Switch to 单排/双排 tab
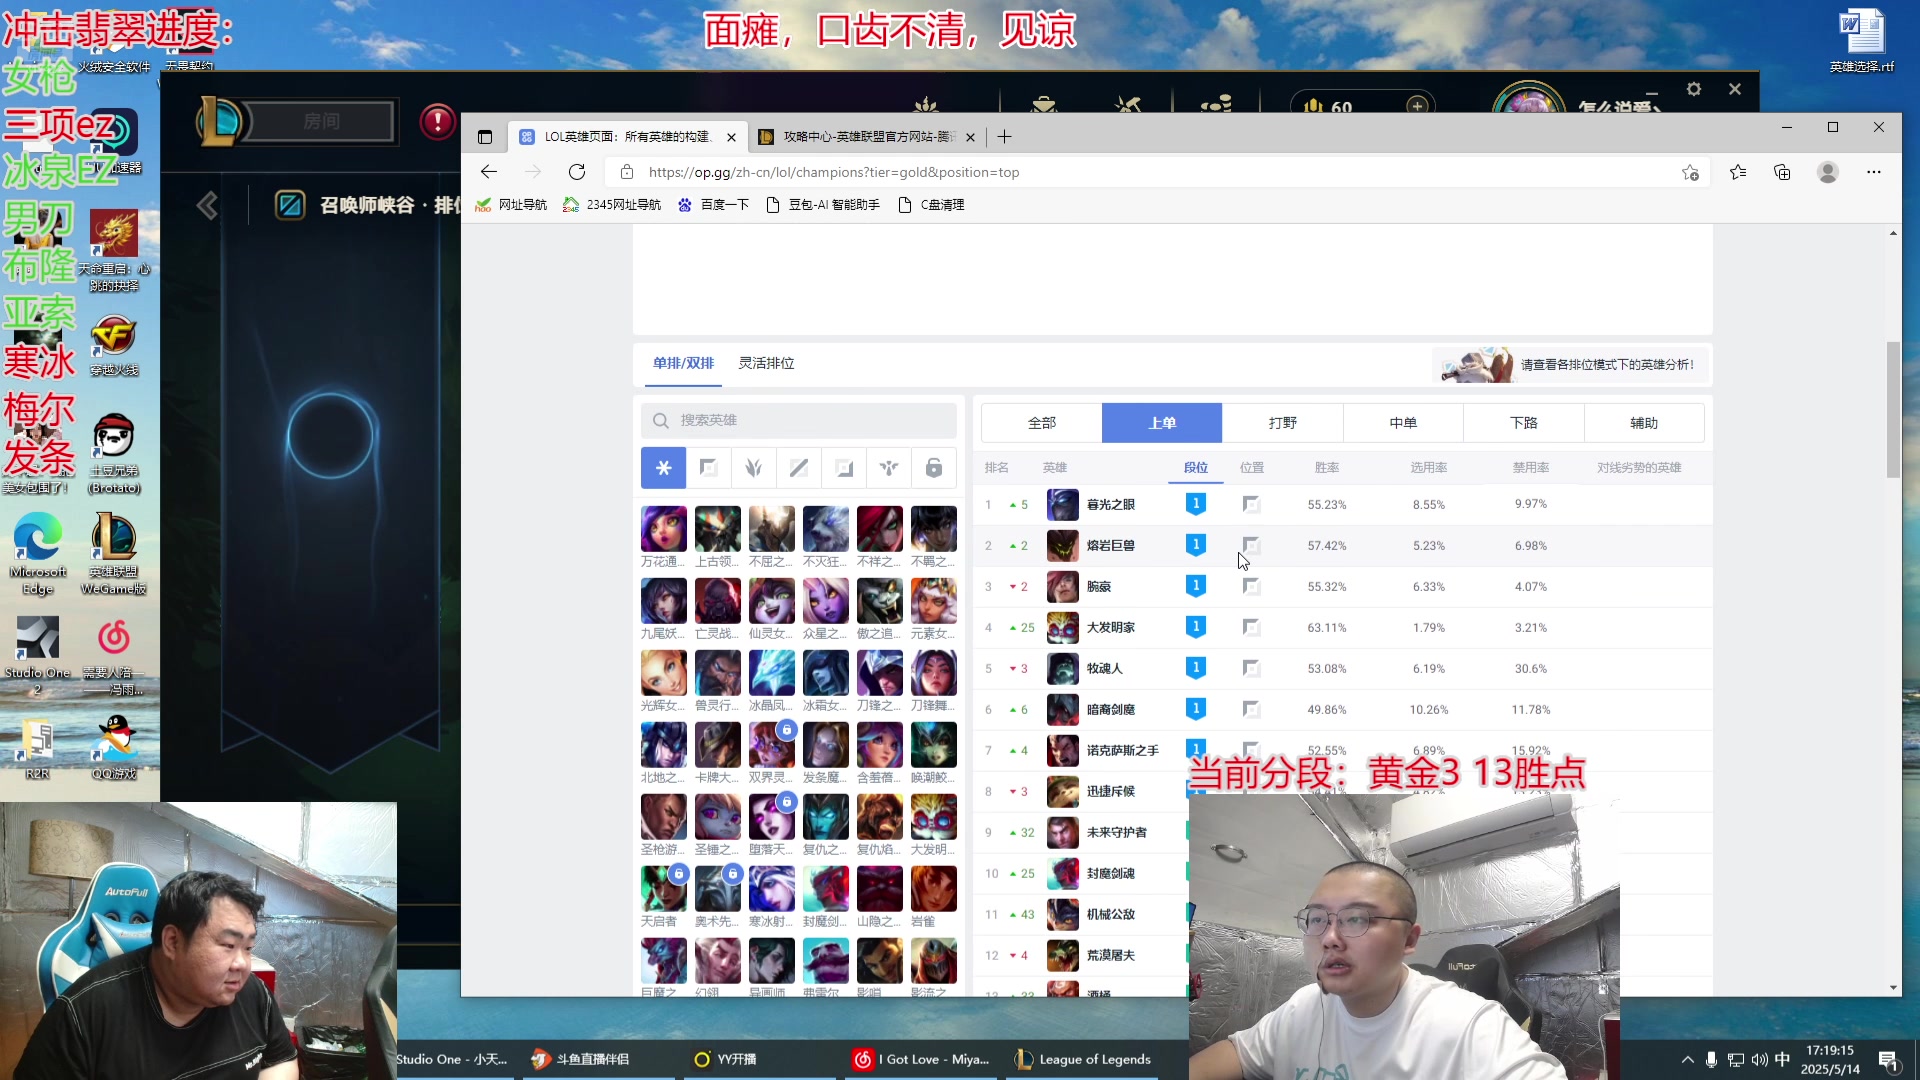Image resolution: width=1920 pixels, height=1080 pixels. (x=683, y=363)
